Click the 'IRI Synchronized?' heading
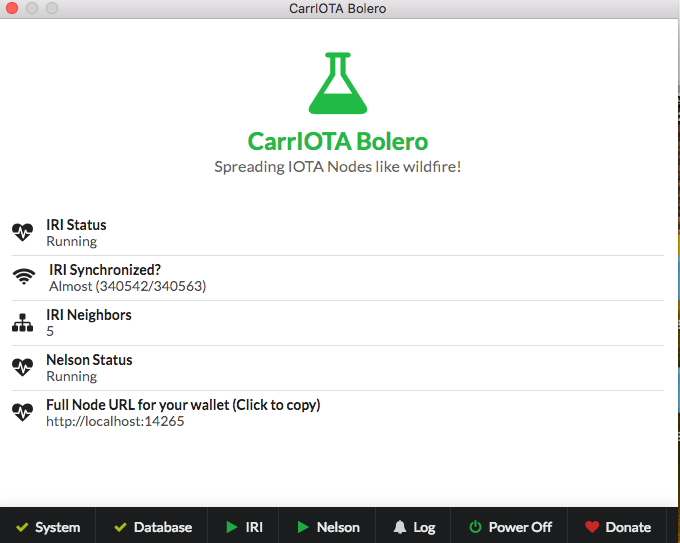Image resolution: width=680 pixels, height=543 pixels. pos(105,270)
